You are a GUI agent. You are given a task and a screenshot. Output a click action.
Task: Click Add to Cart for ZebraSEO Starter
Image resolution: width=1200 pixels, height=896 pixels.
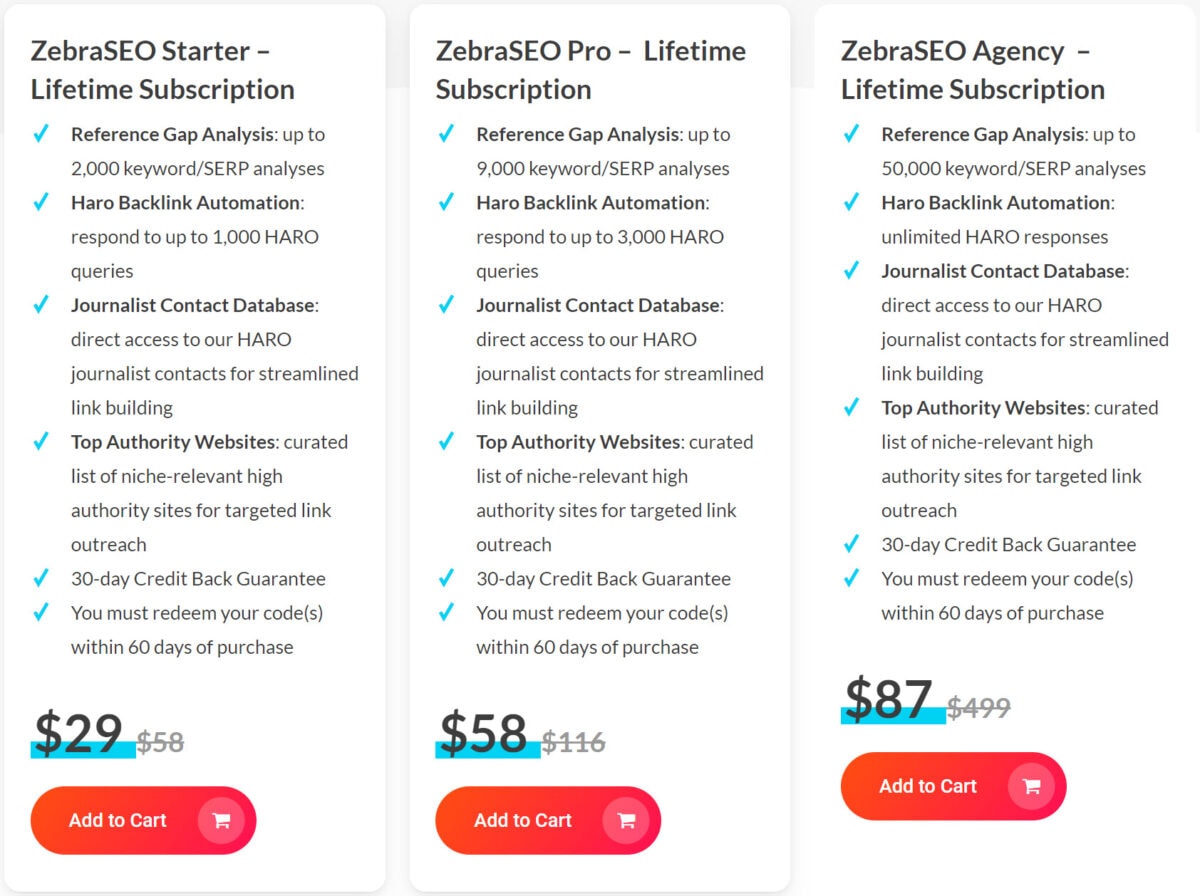click(117, 820)
